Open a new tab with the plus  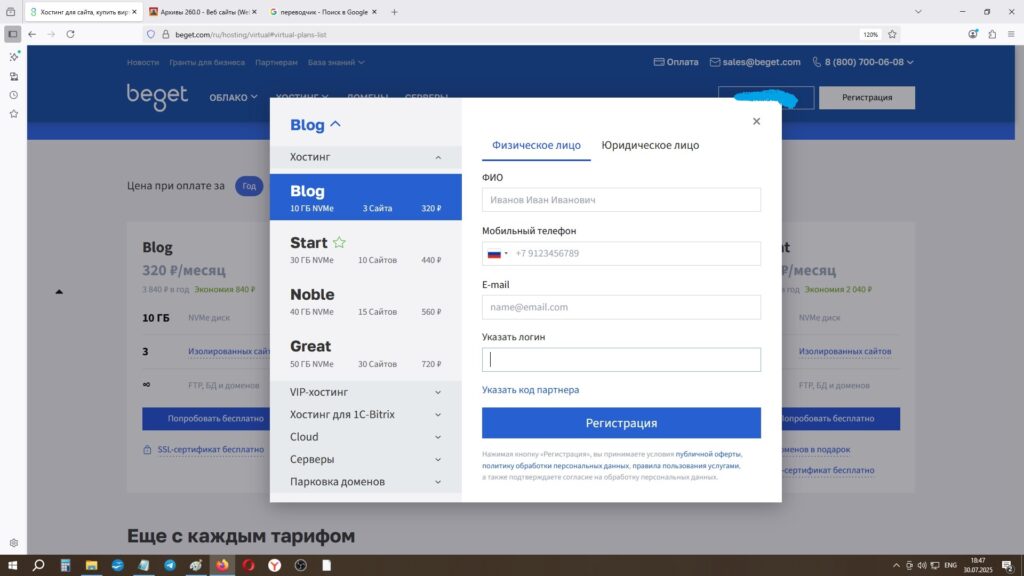(394, 12)
